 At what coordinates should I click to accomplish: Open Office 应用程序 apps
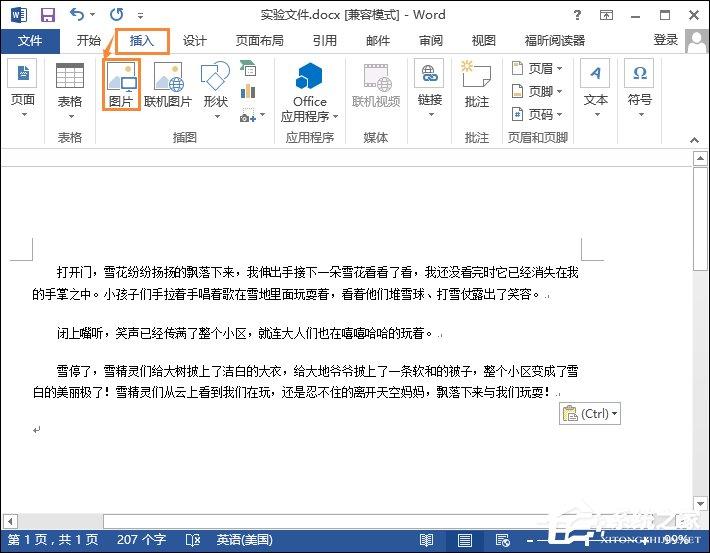tap(309, 92)
